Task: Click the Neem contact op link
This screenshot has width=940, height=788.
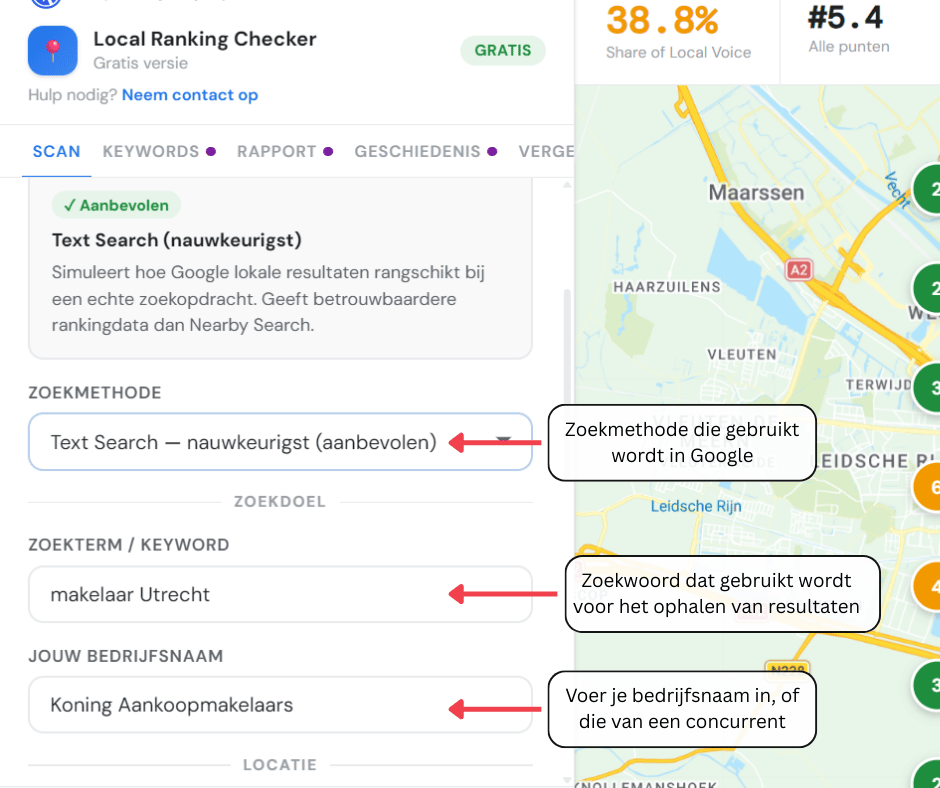Action: 190,95
